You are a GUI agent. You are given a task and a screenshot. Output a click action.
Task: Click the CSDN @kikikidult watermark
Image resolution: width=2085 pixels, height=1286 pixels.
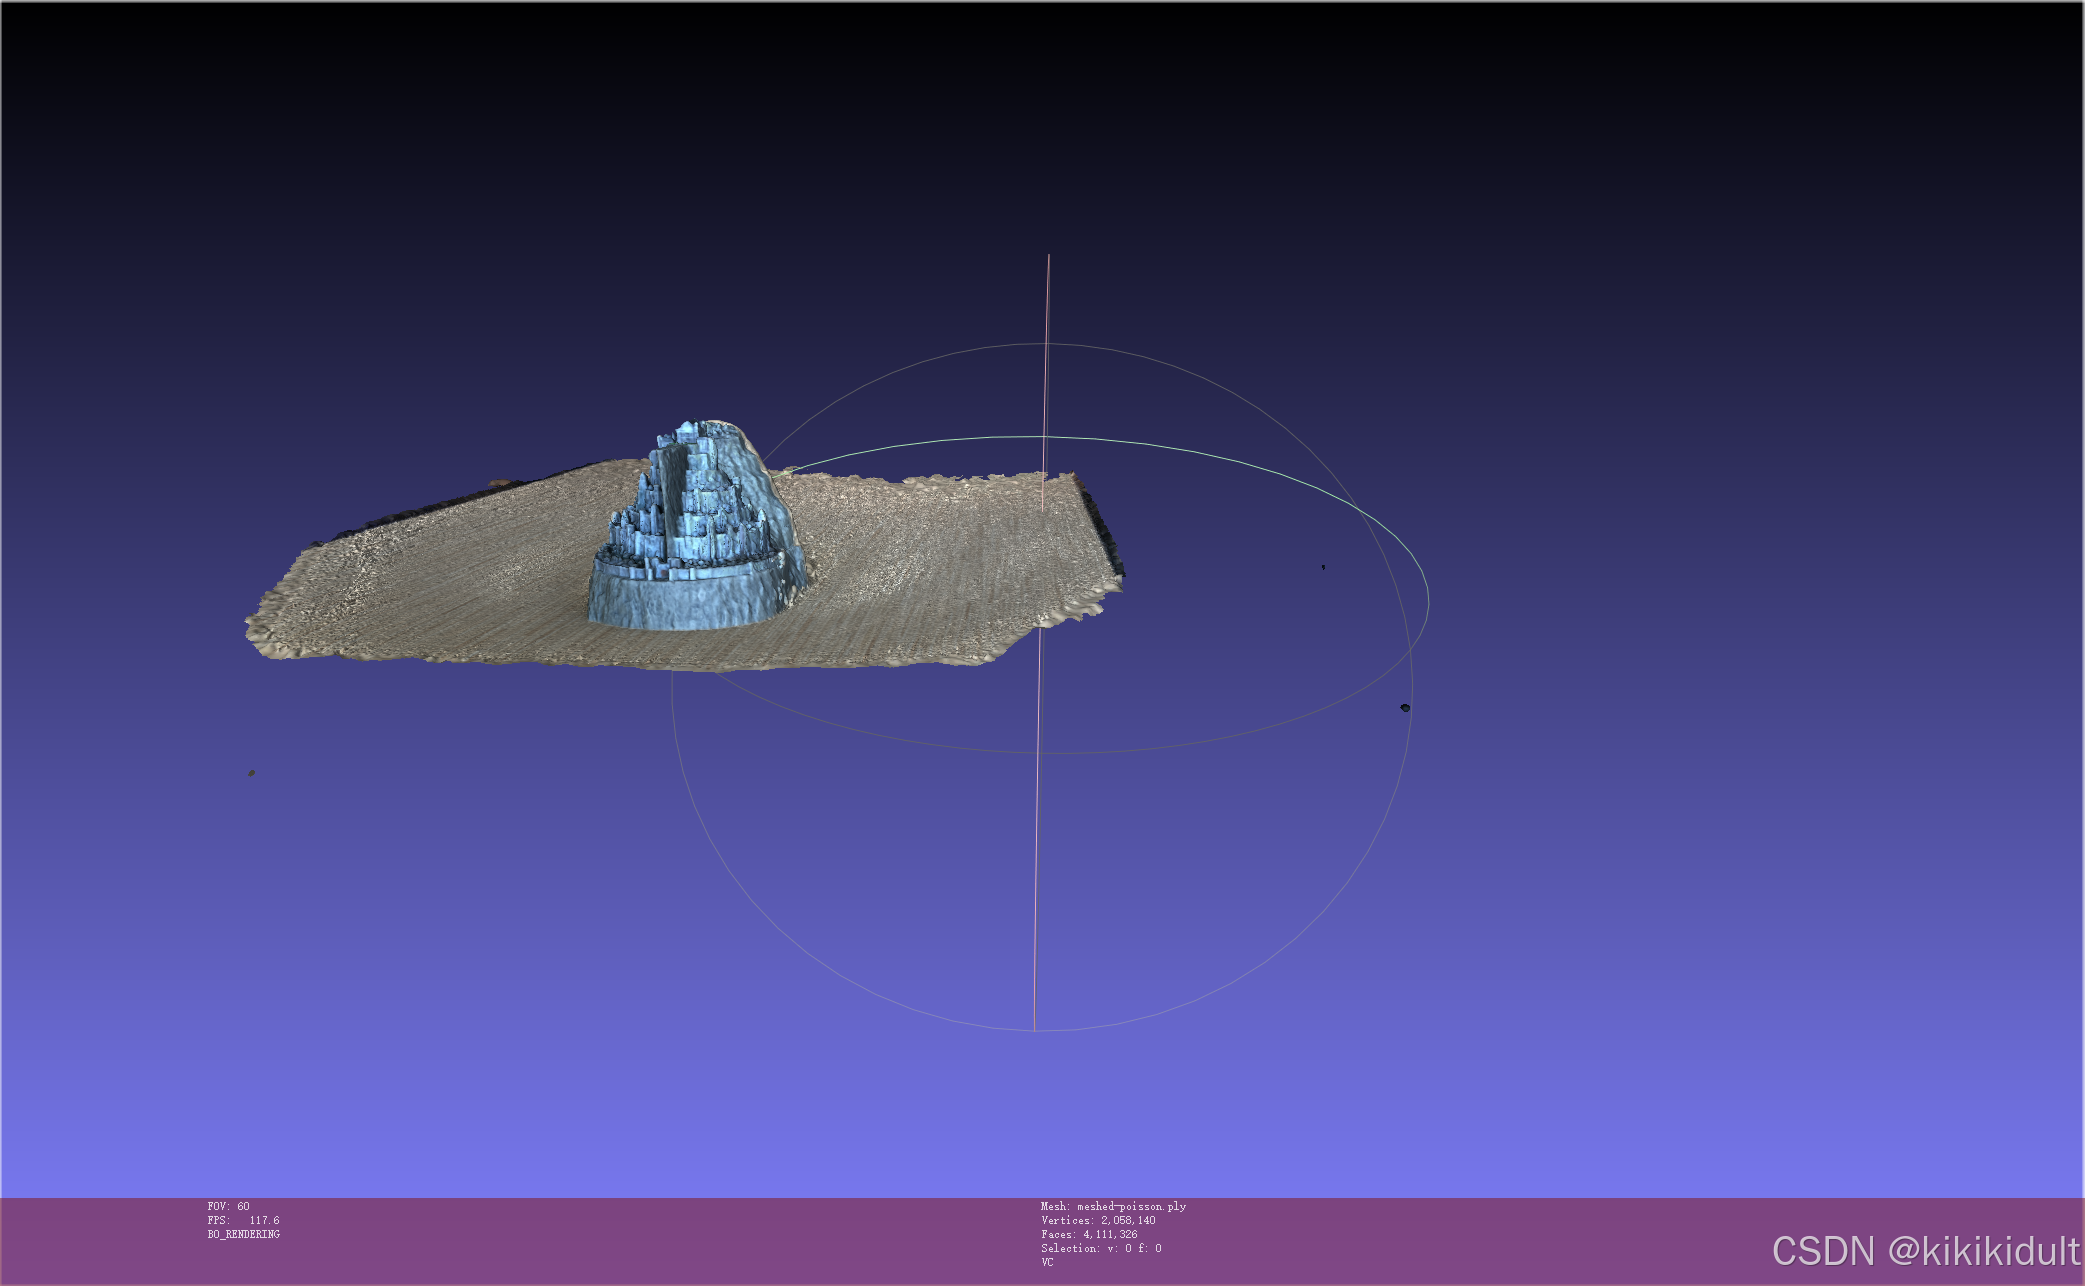click(x=1926, y=1251)
